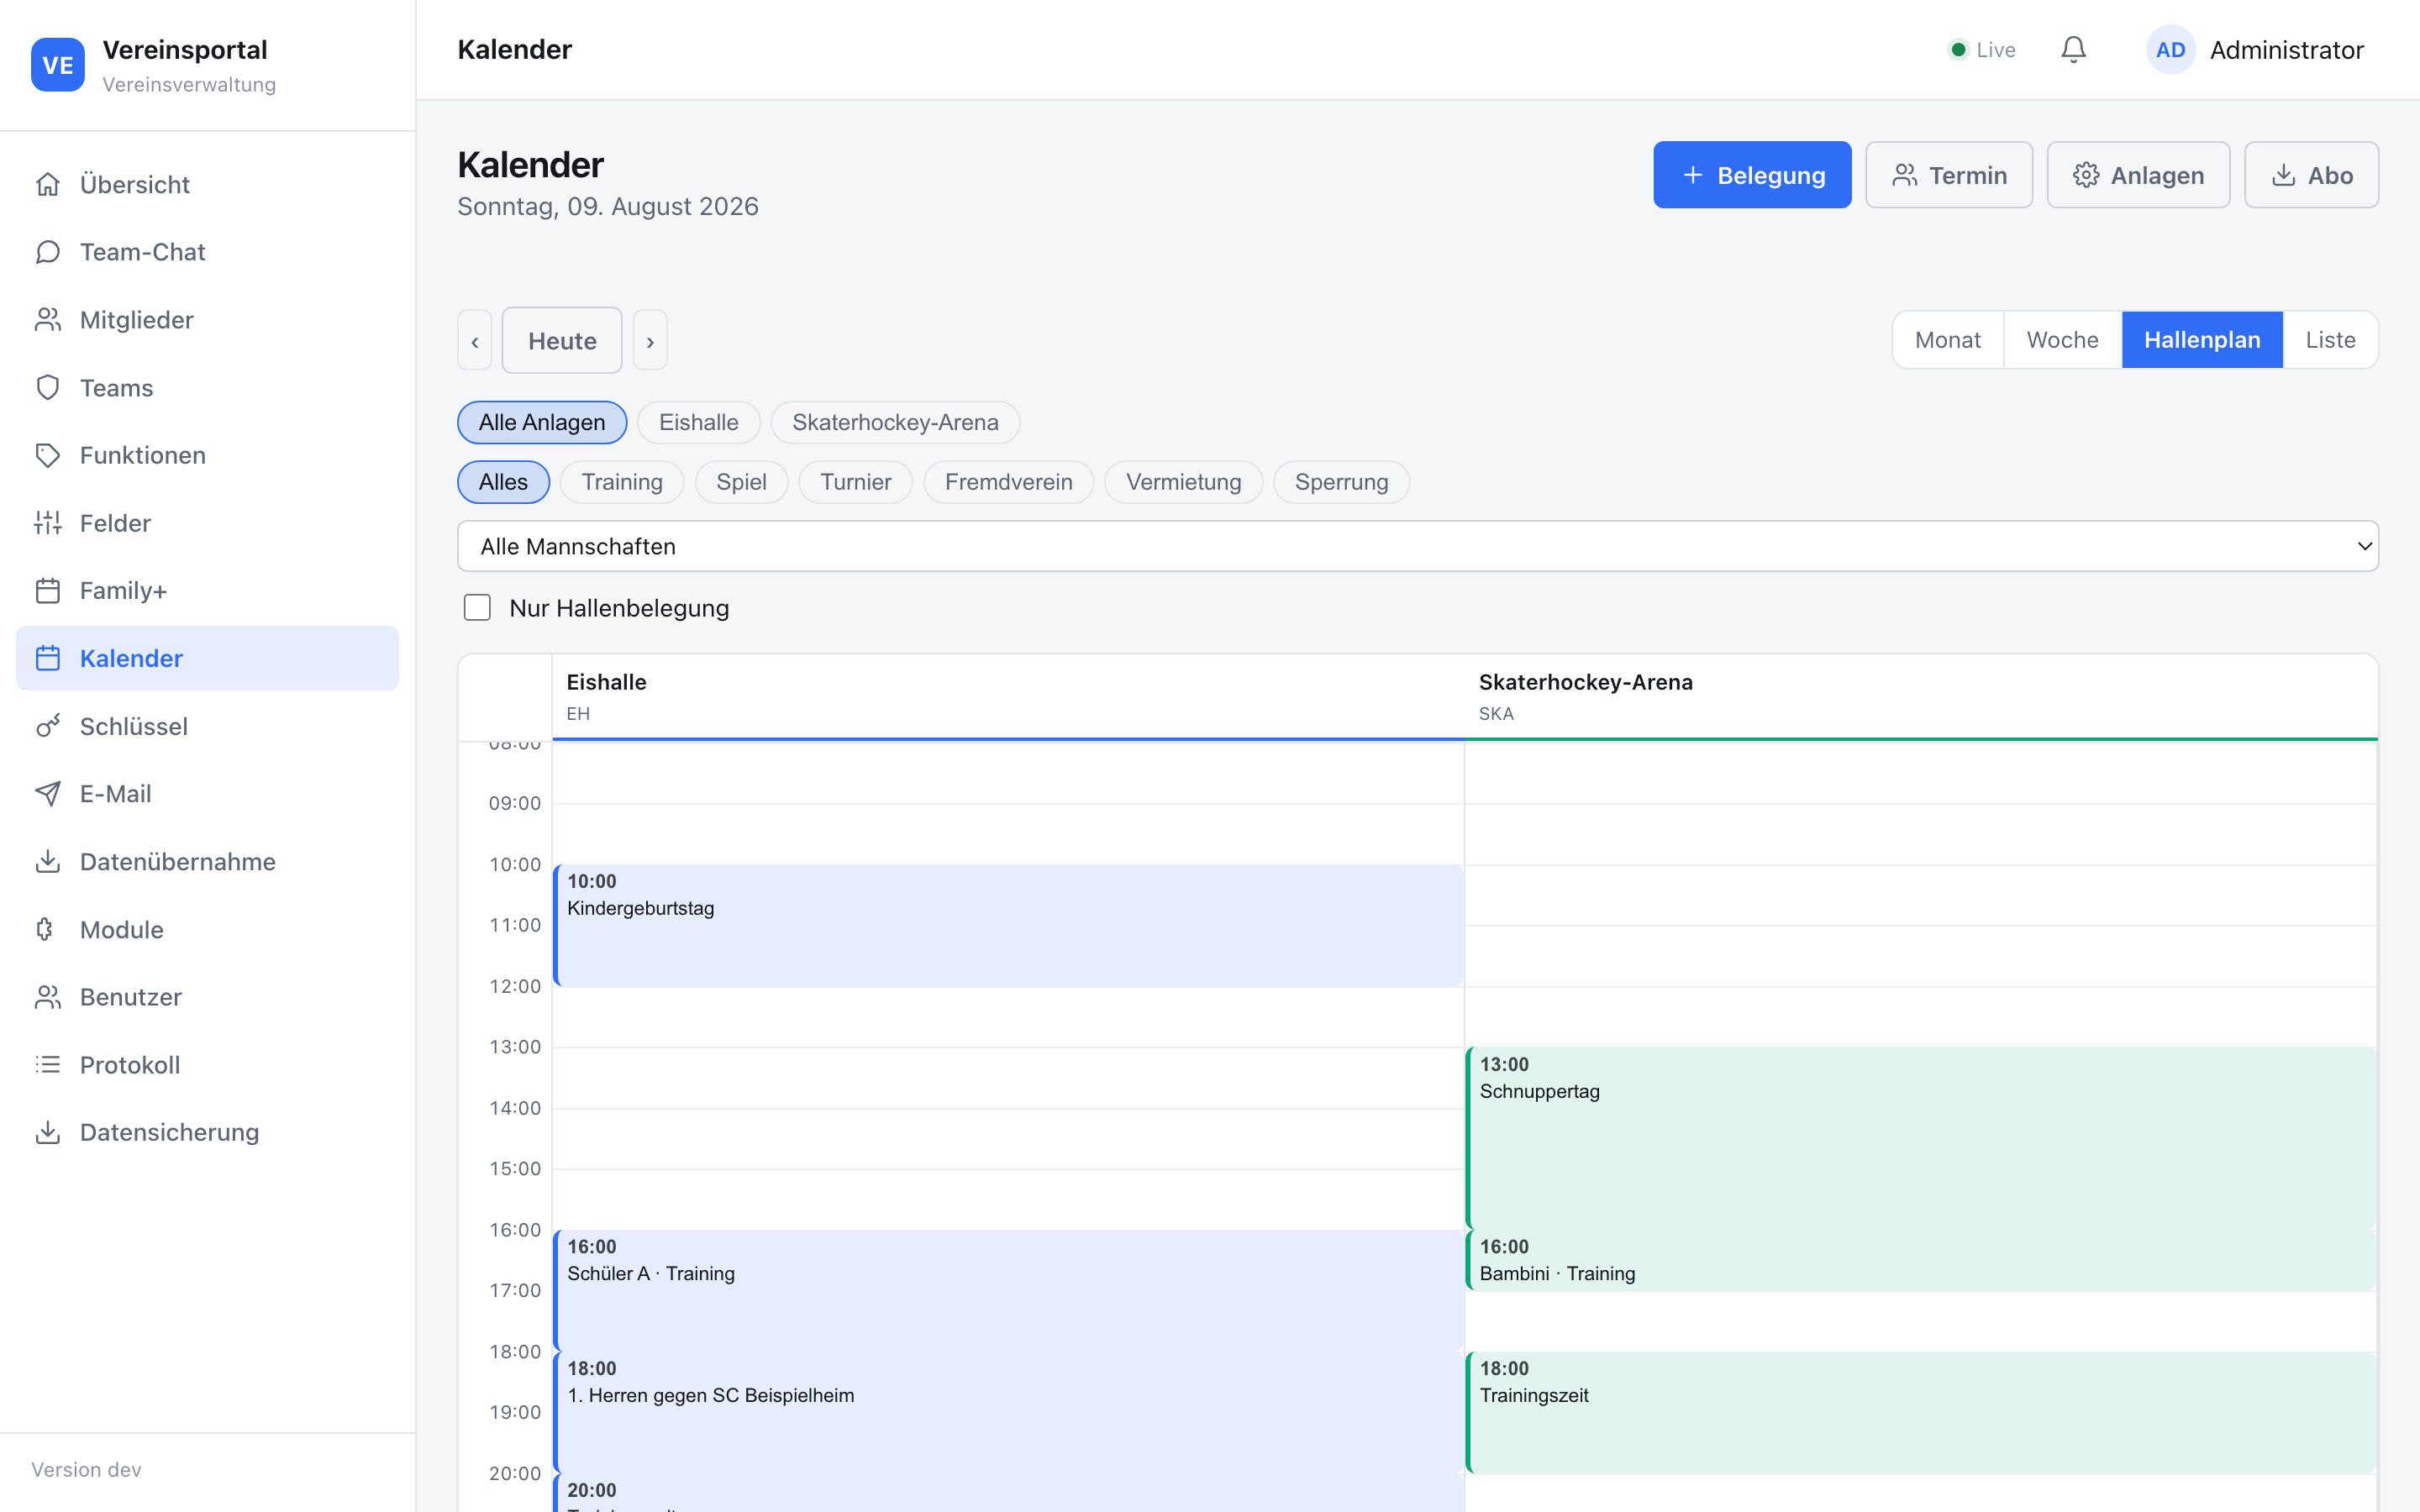2420x1512 pixels.
Task: Open the 16:00 Schüler A Training booking
Action: click(x=1008, y=1290)
